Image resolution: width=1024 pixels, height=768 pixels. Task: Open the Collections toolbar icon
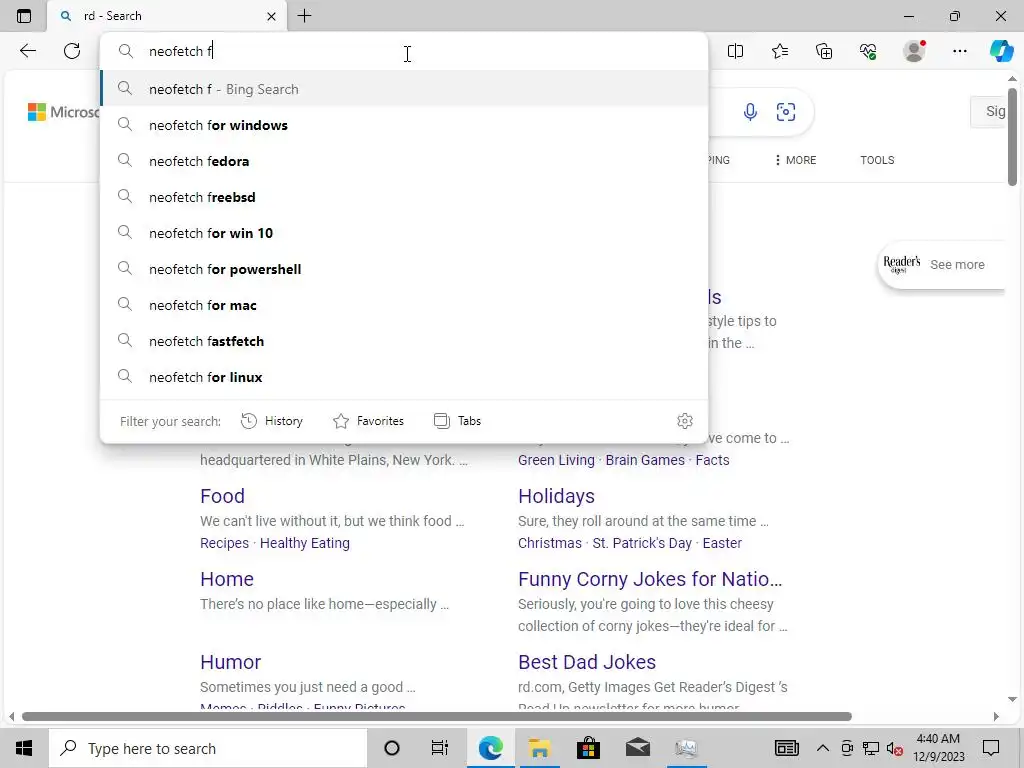tap(824, 51)
